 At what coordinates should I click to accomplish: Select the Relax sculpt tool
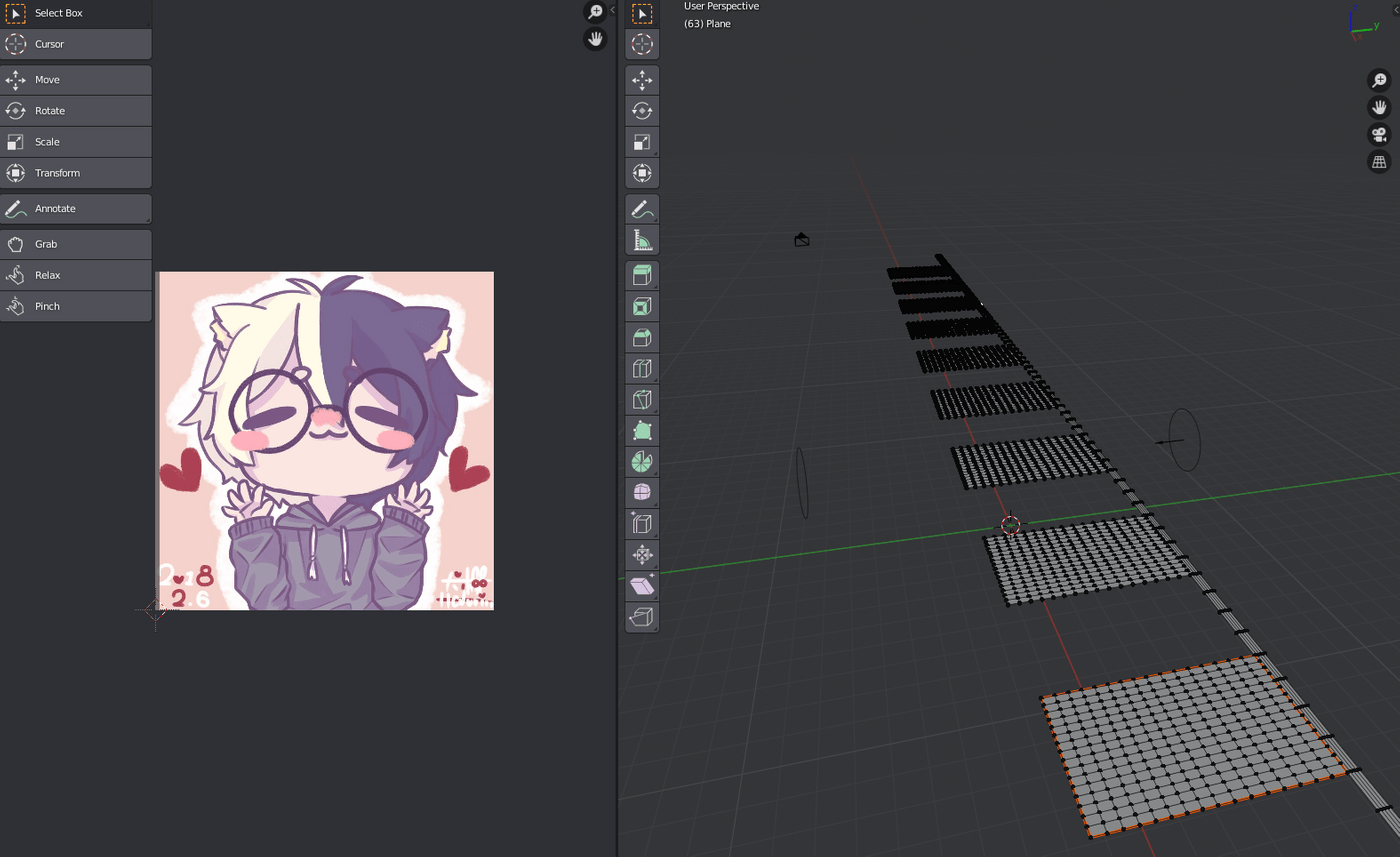click(x=76, y=275)
